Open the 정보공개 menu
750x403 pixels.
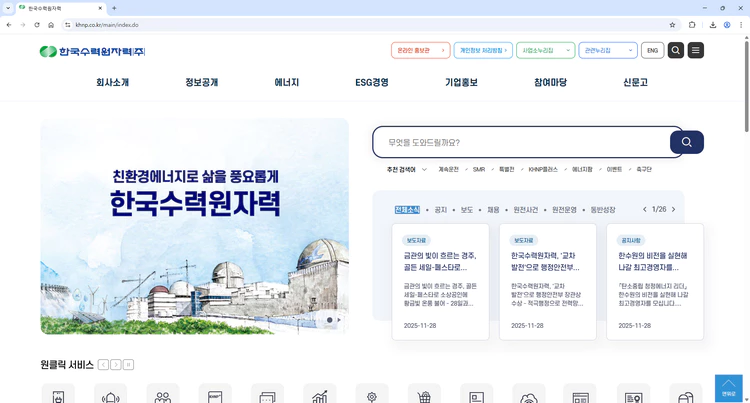coord(201,82)
